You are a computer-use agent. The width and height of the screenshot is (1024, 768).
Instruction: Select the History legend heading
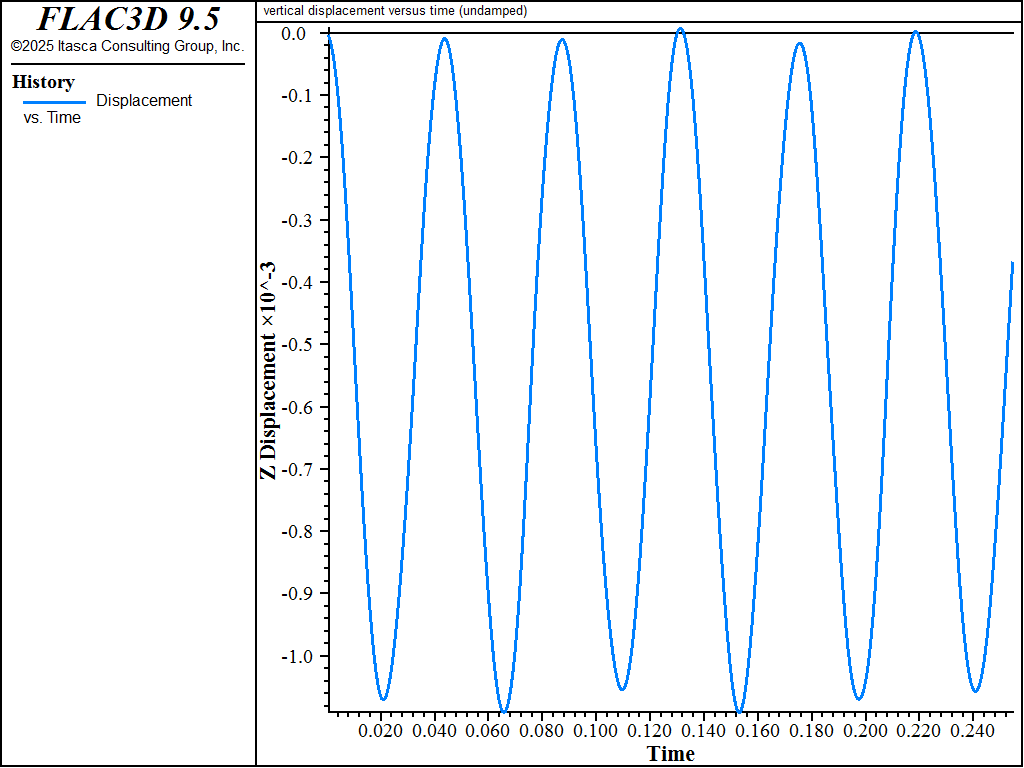click(x=43, y=82)
